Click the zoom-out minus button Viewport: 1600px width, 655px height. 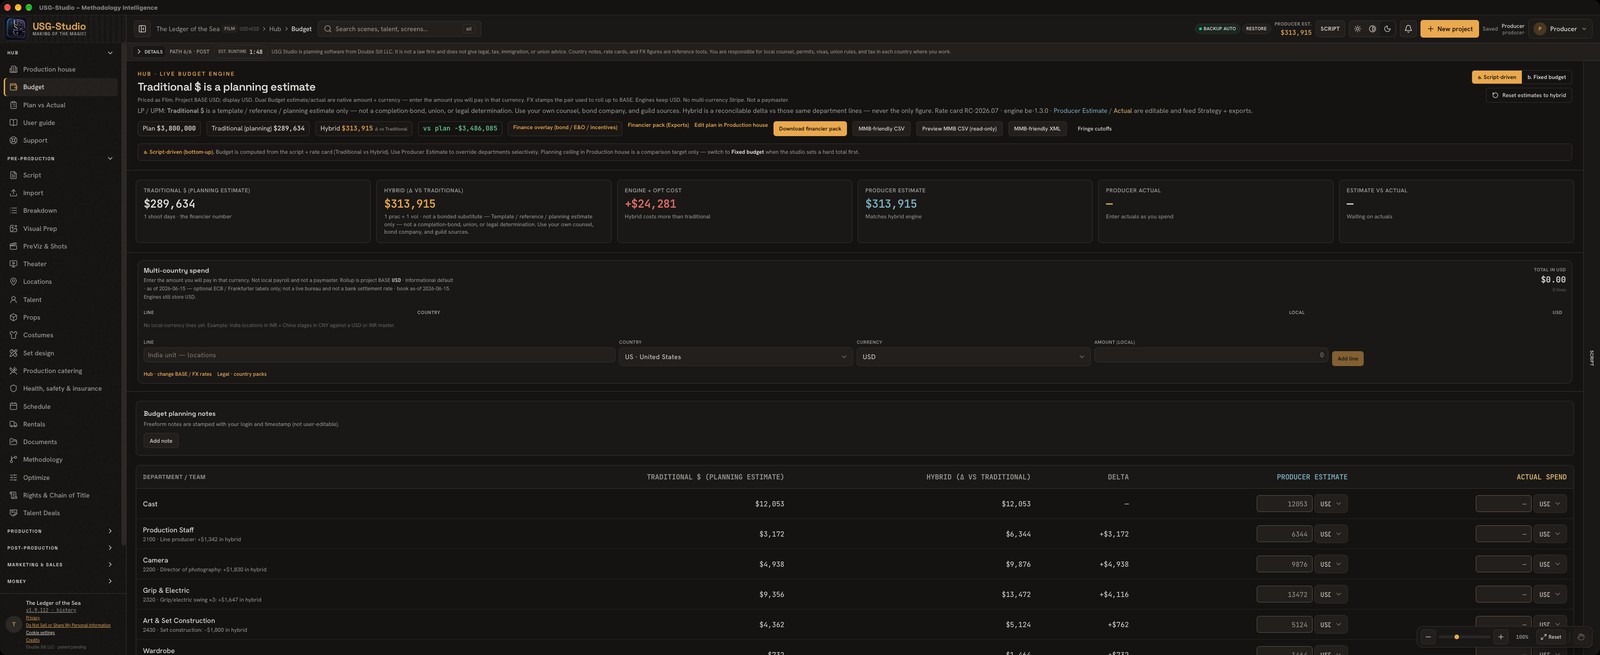pyautogui.click(x=1428, y=637)
